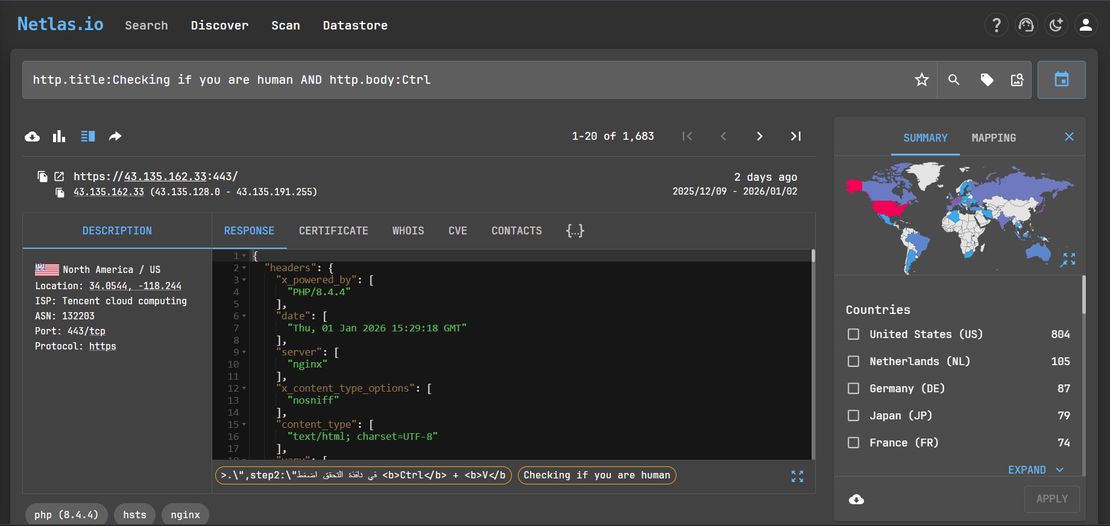
Task: Check the Japan (JP) filter
Action: click(854, 416)
